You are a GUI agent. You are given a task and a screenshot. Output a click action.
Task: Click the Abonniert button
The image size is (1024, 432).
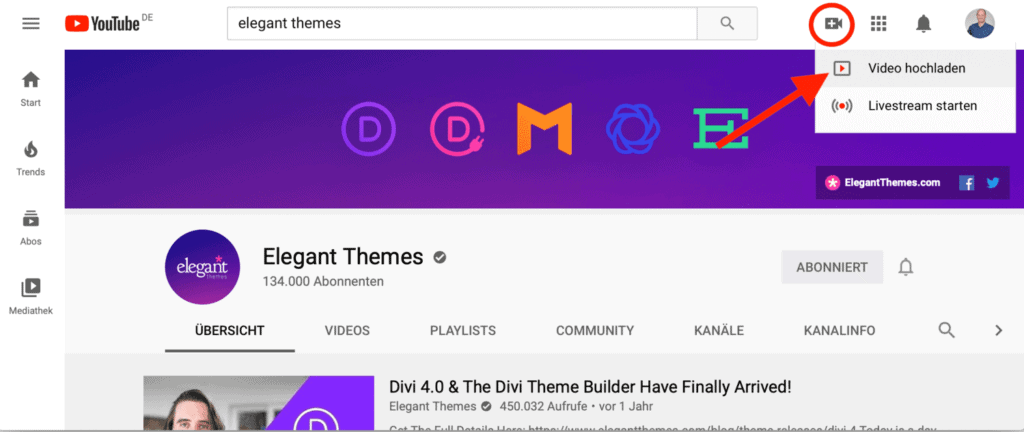click(x=832, y=267)
